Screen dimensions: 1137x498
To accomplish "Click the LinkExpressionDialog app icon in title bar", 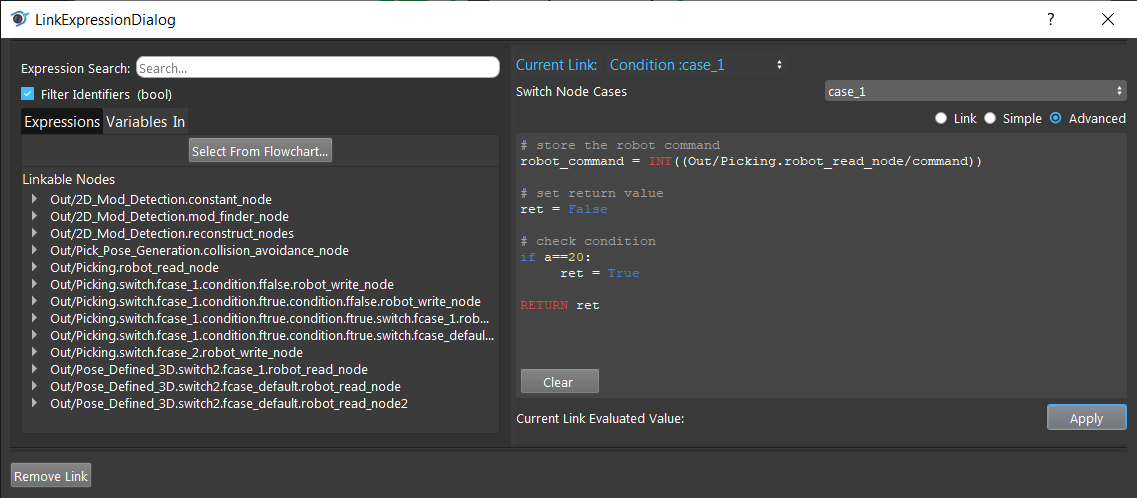I will 20,19.
